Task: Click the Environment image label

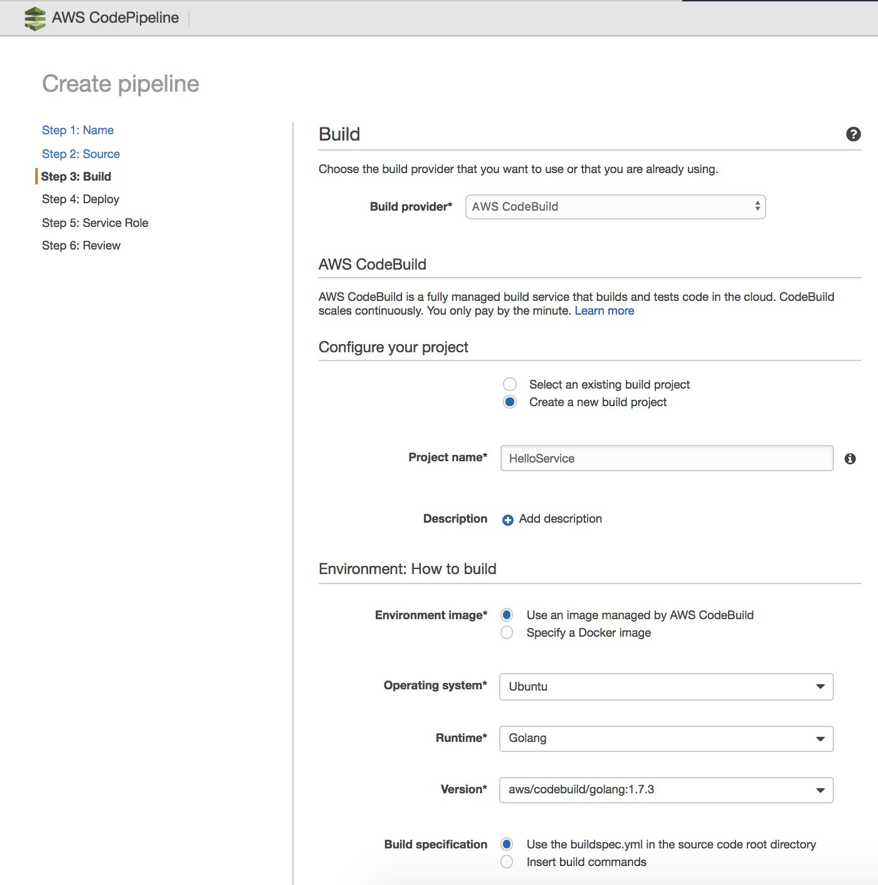Action: 431,615
